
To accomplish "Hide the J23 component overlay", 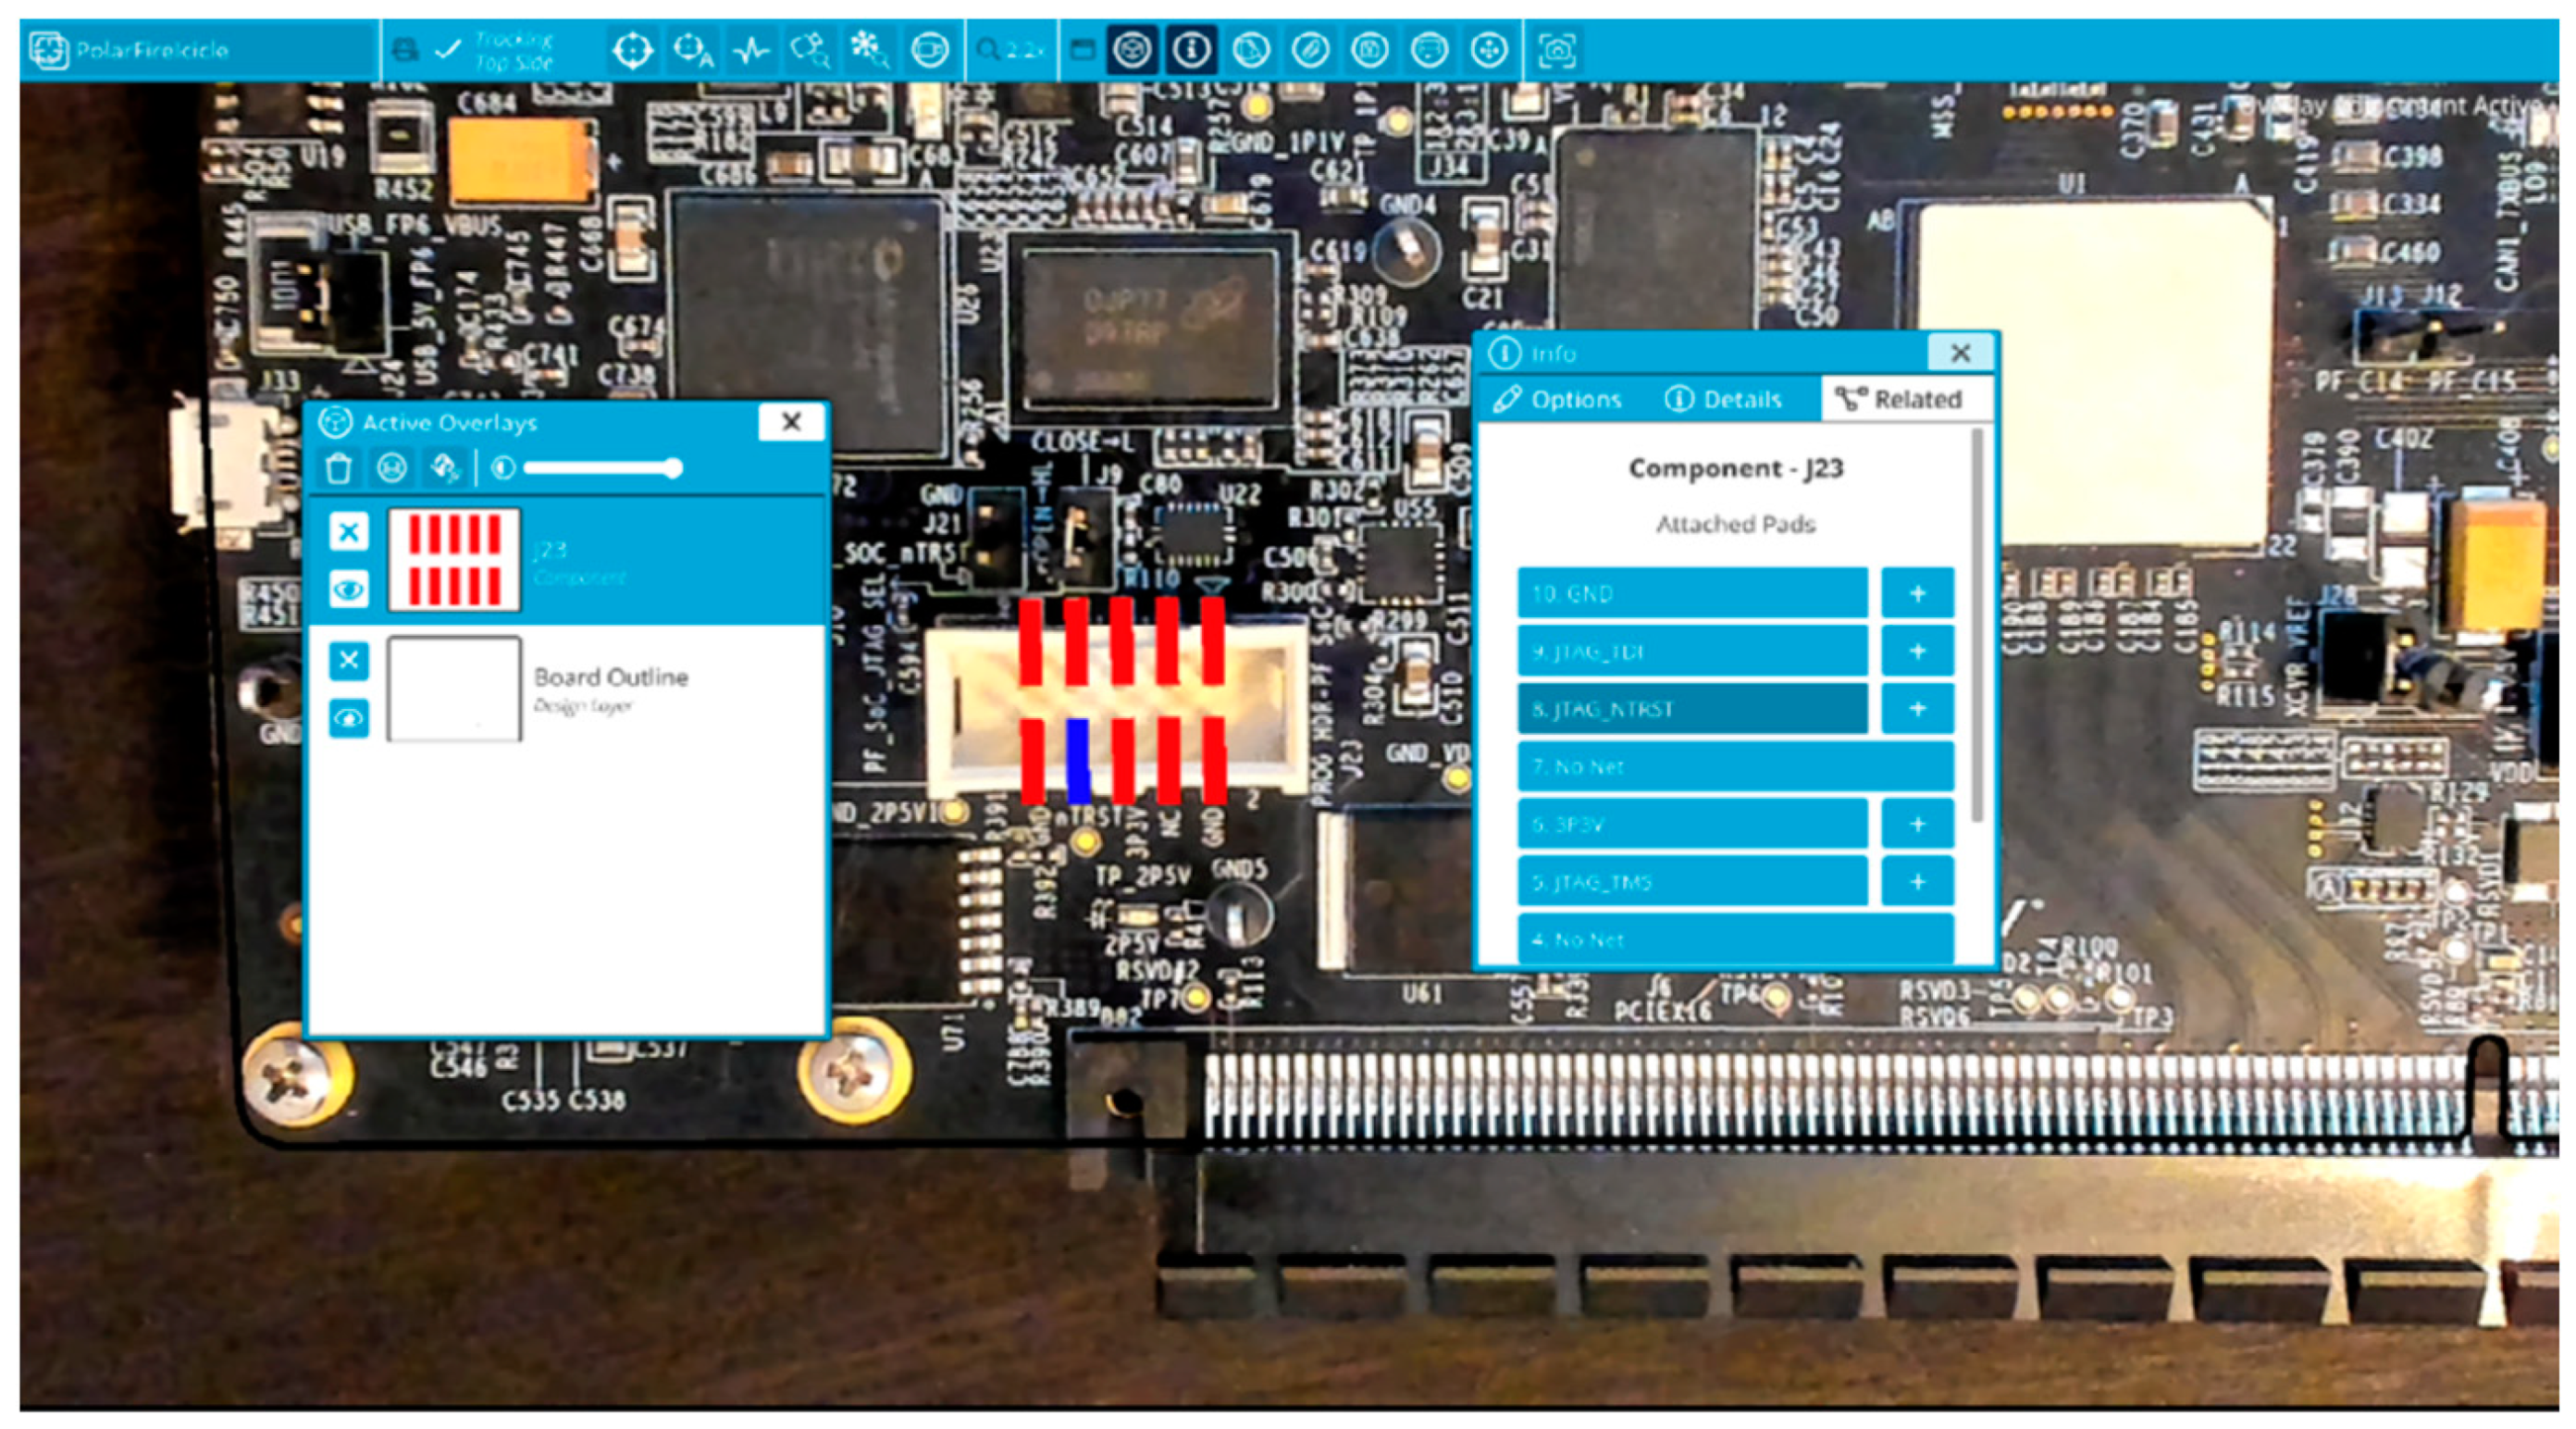I will [x=348, y=589].
